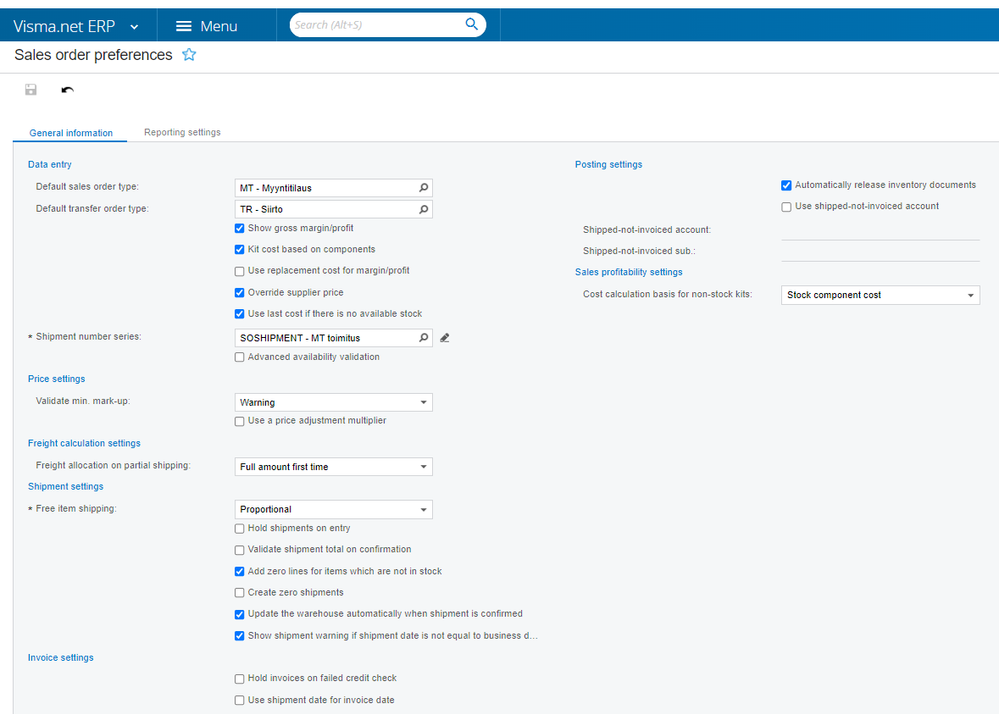Image resolution: width=999 pixels, height=714 pixels.
Task: Click the Posting settings heading
Action: point(608,164)
